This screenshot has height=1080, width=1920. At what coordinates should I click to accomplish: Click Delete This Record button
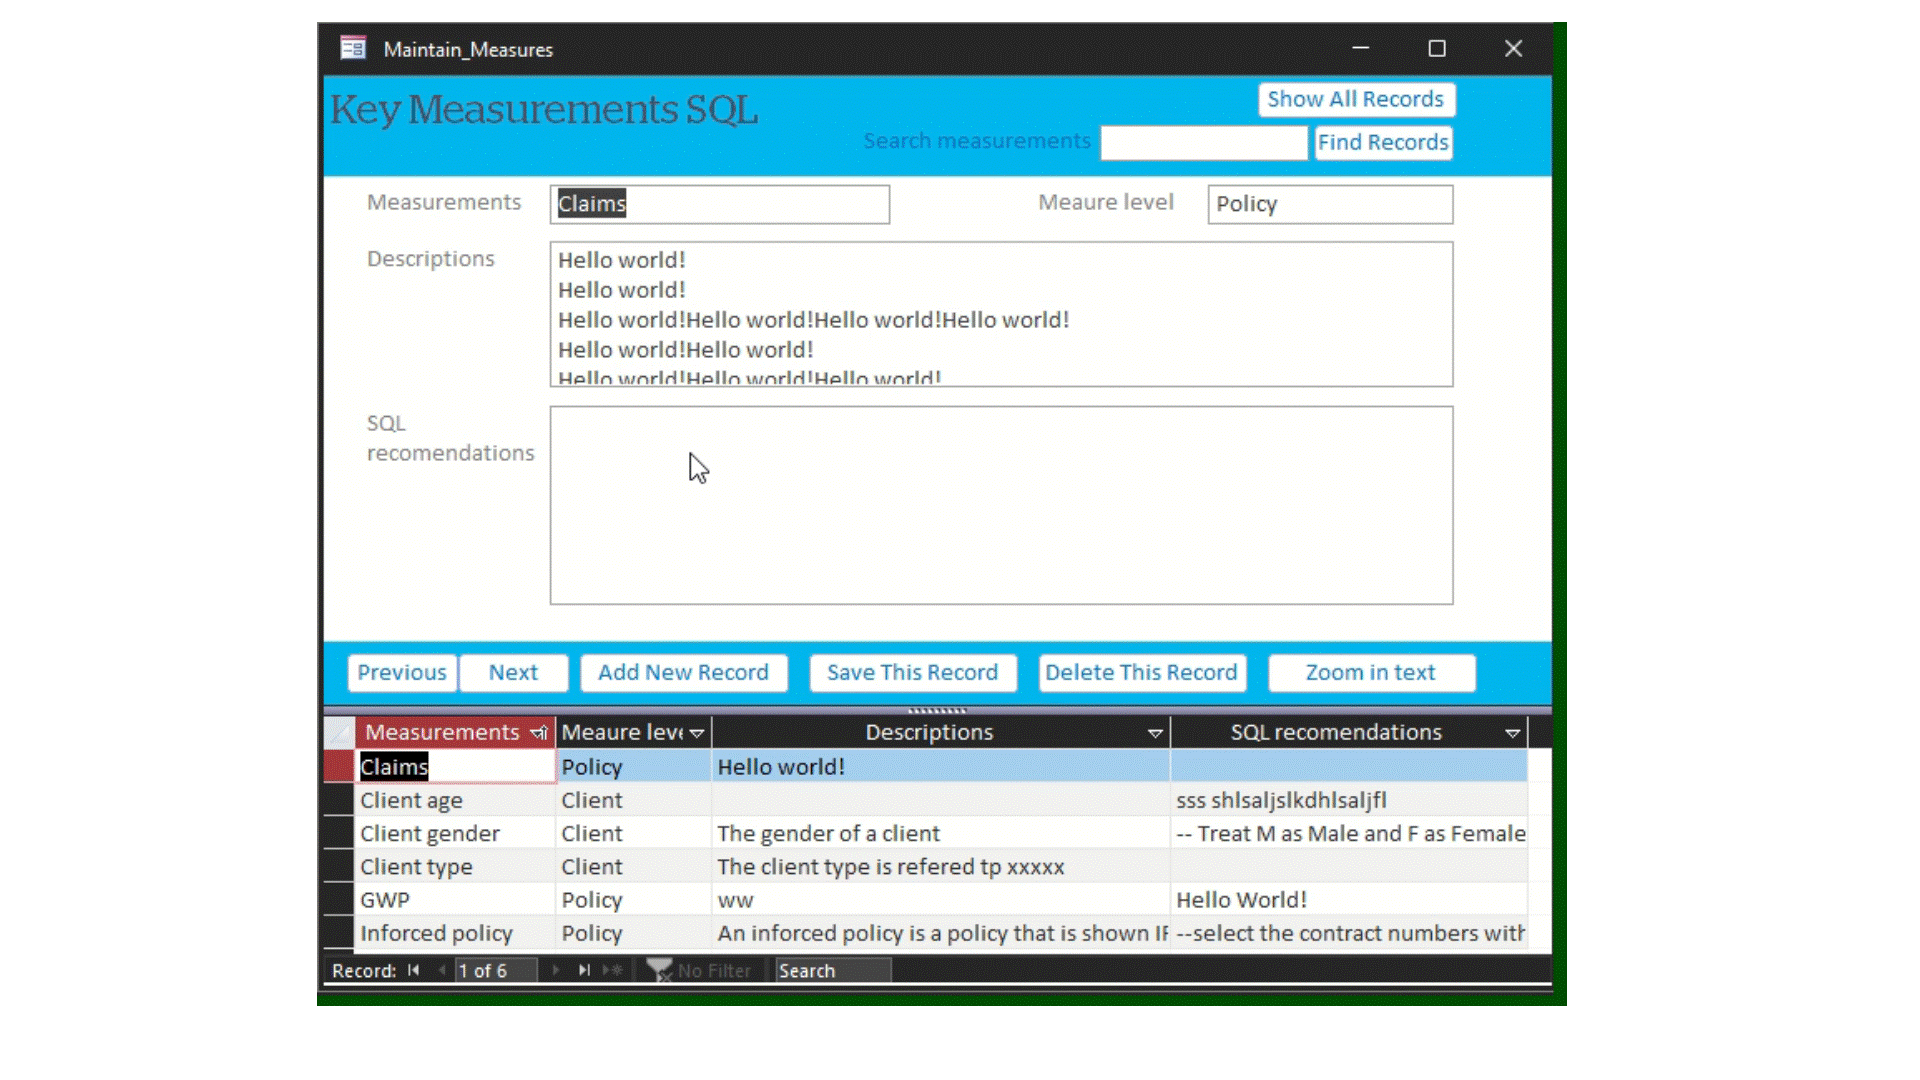pos(1141,673)
